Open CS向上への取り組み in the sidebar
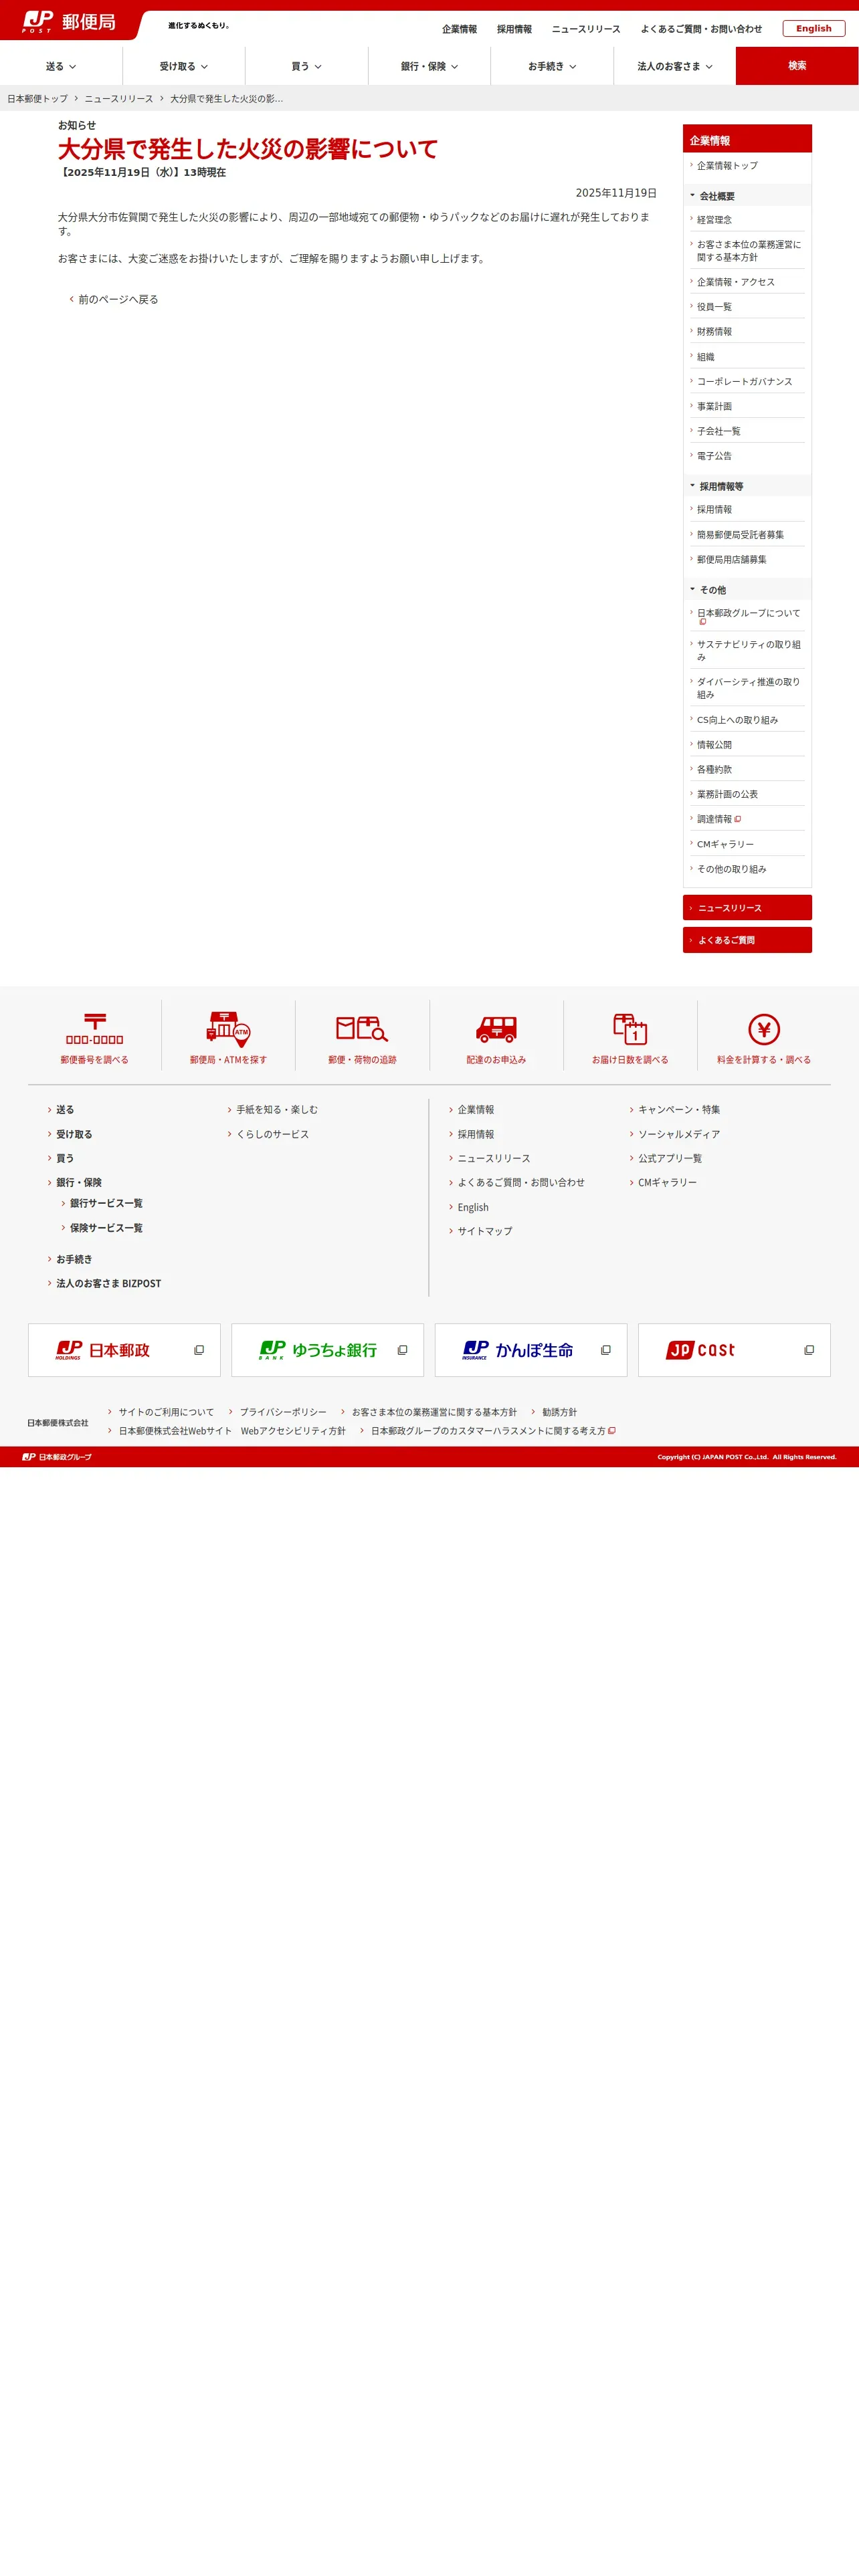Image resolution: width=859 pixels, height=2576 pixels. coord(737,720)
